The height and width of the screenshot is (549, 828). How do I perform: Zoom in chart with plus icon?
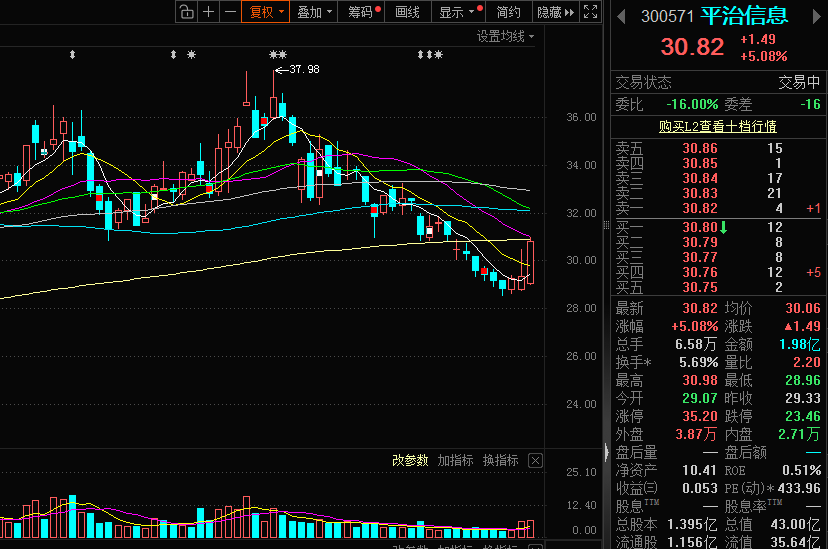point(209,12)
